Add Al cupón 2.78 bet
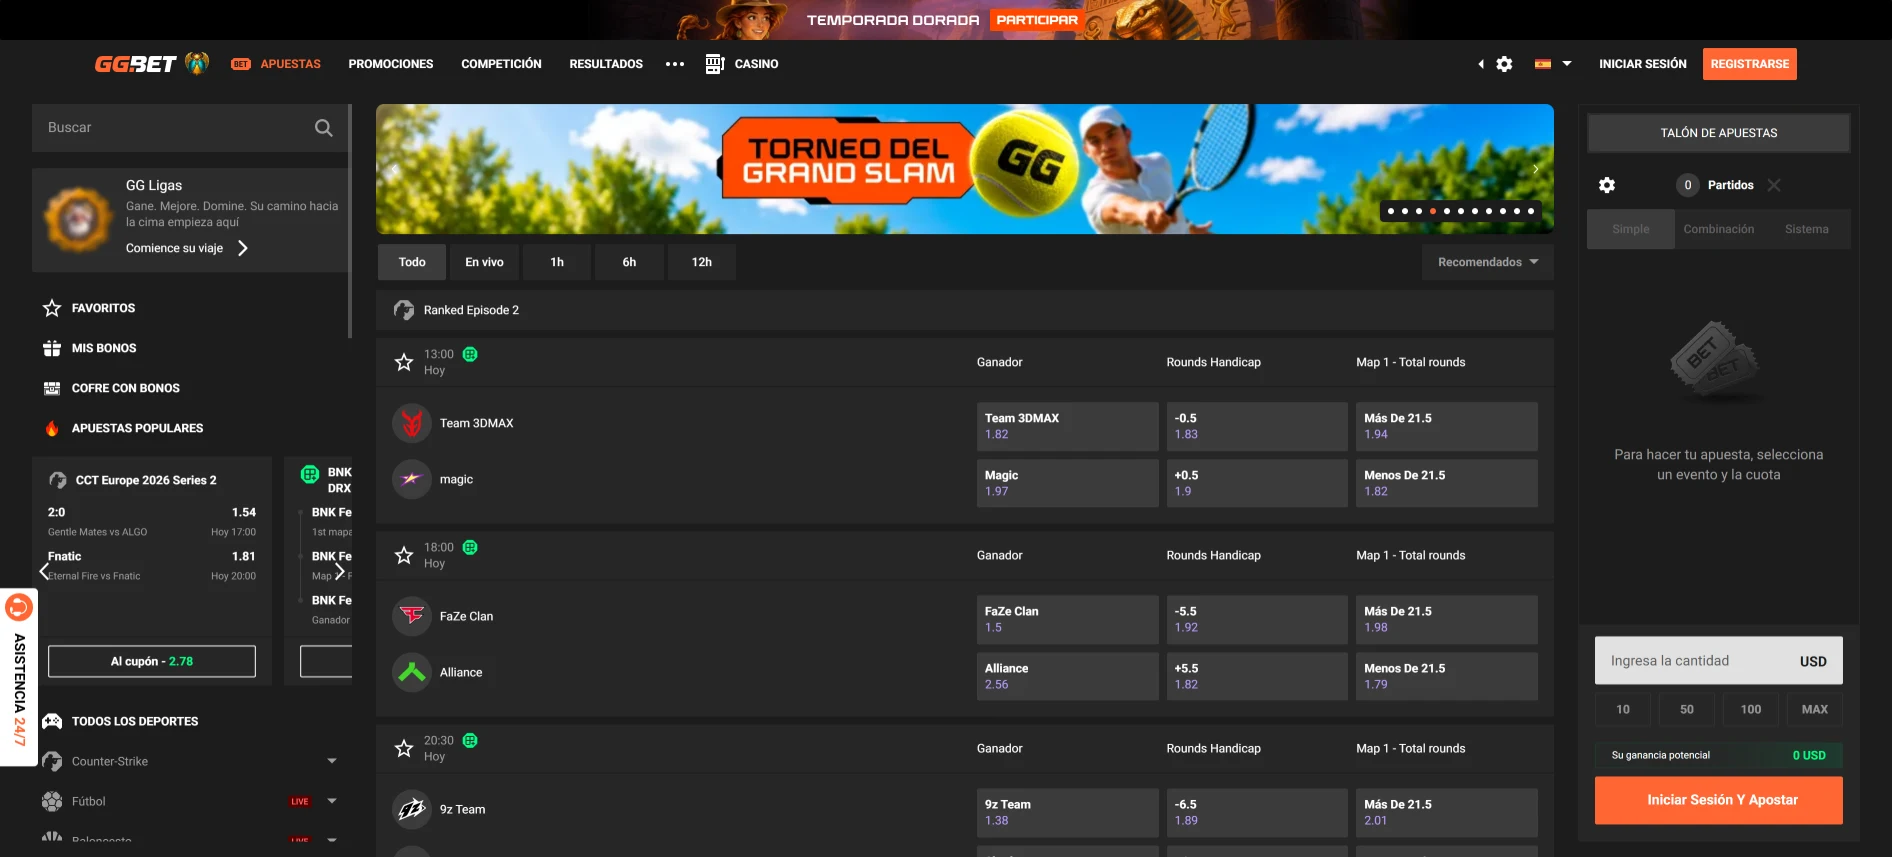Viewport: 1892px width, 857px height. point(152,661)
